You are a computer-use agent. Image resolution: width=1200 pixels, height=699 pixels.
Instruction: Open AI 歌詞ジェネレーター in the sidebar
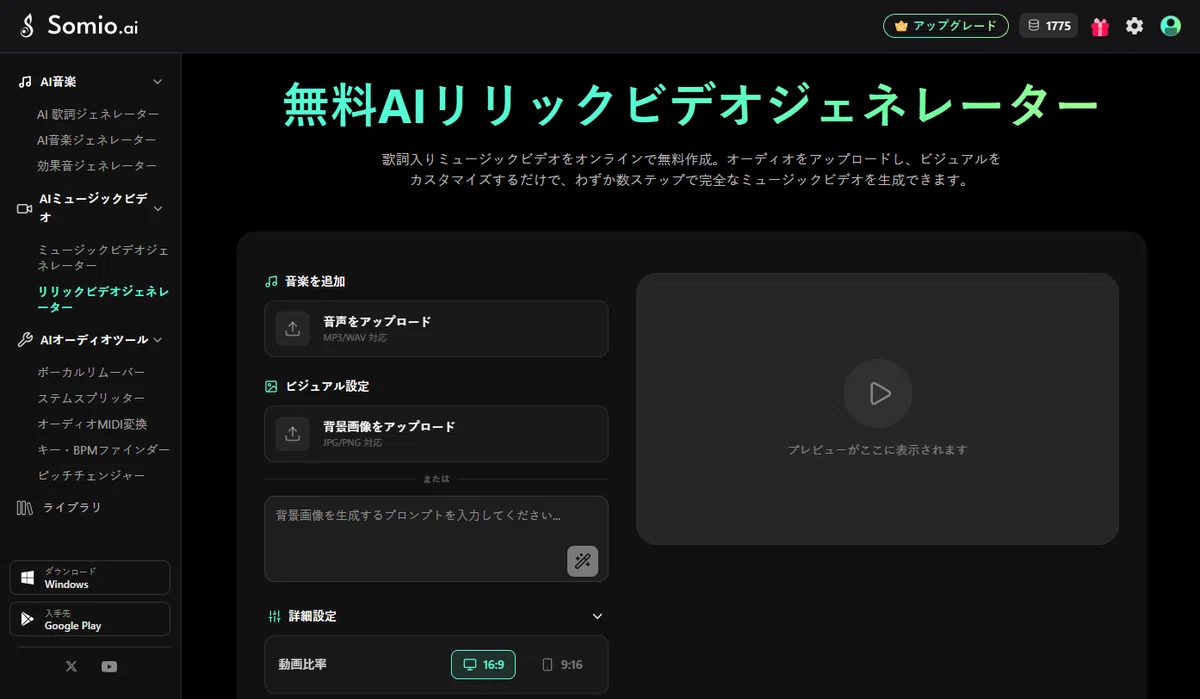coord(98,114)
